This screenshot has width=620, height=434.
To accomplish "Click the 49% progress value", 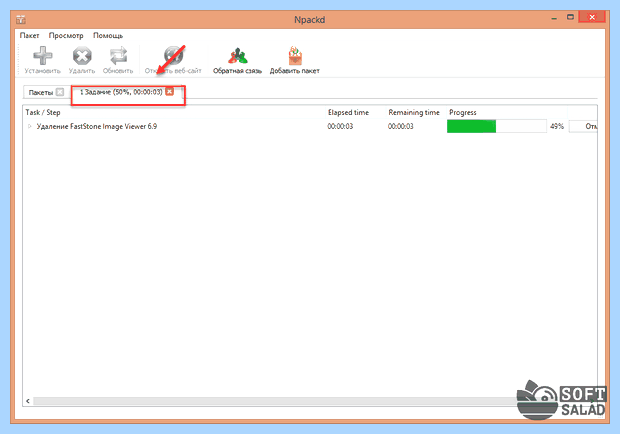I will (x=557, y=126).
